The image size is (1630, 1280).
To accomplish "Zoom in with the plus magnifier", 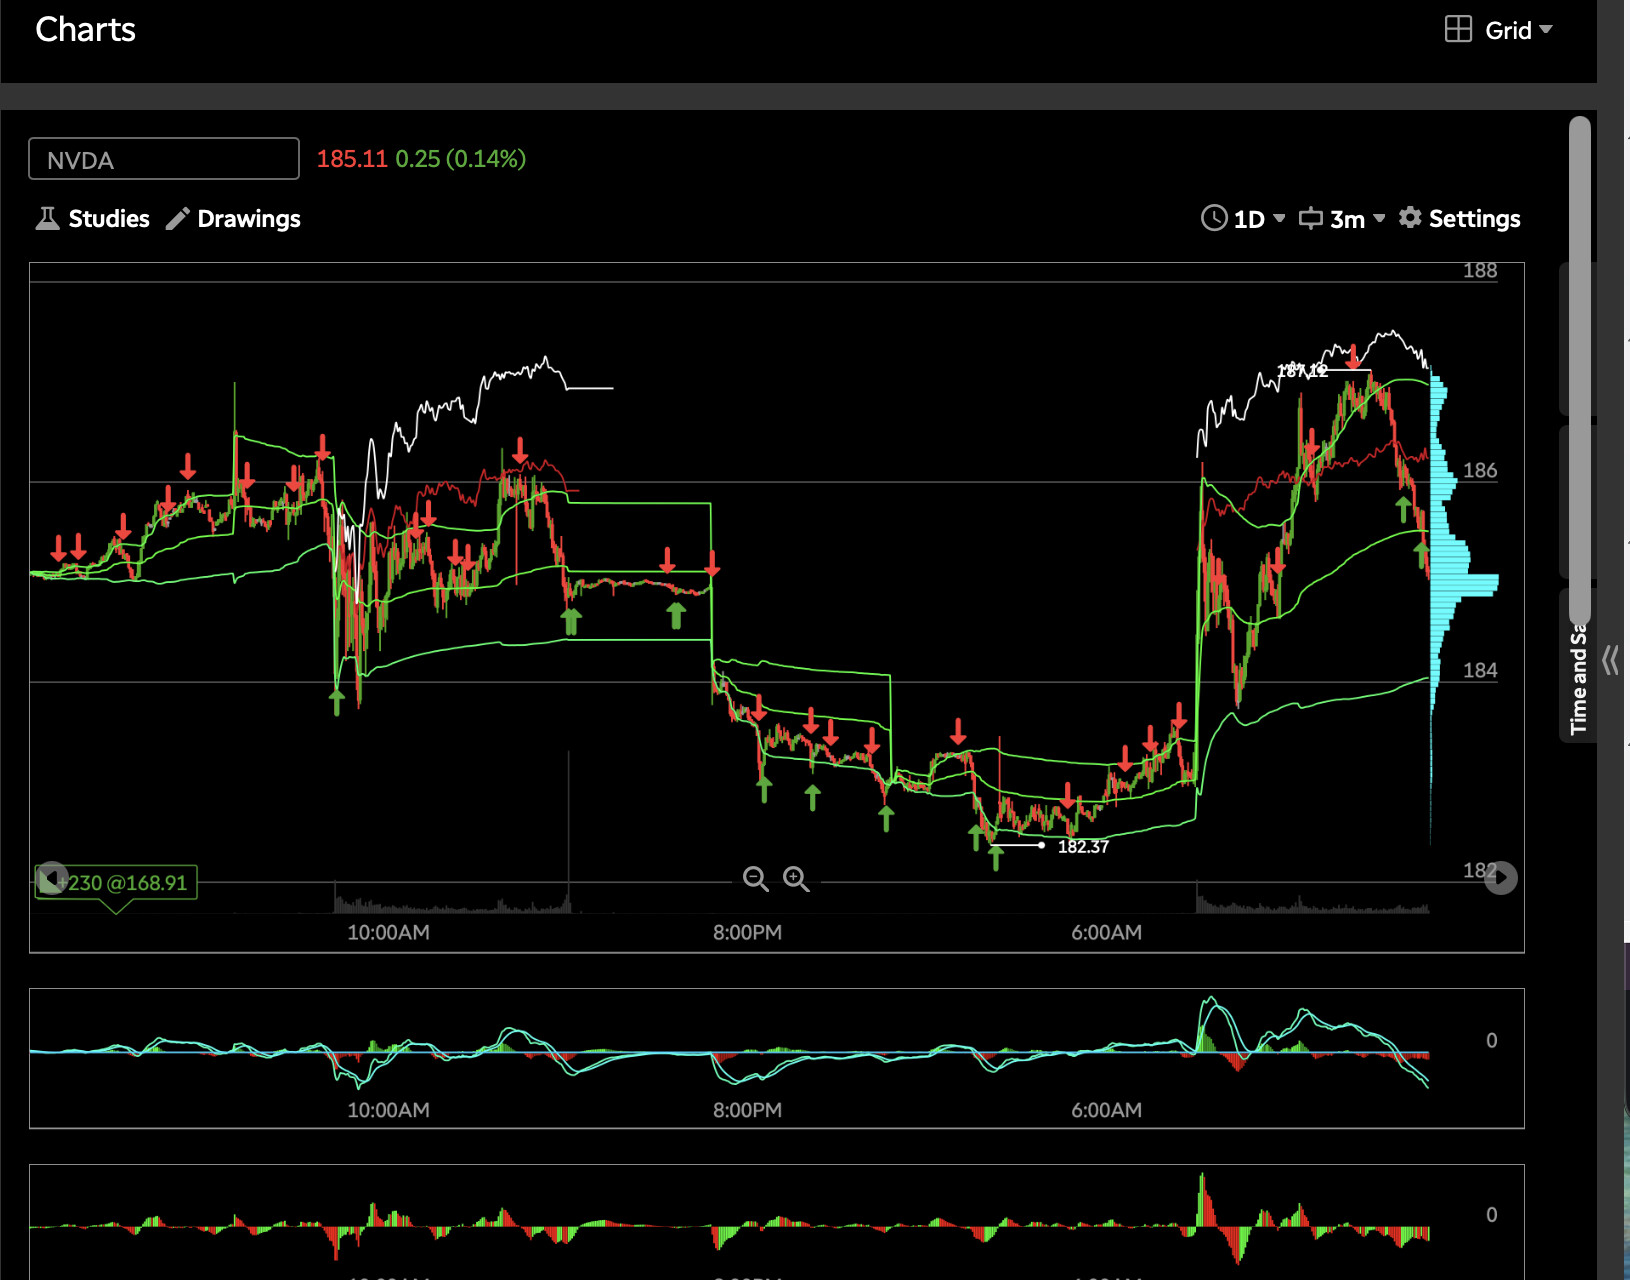I will pos(796,879).
